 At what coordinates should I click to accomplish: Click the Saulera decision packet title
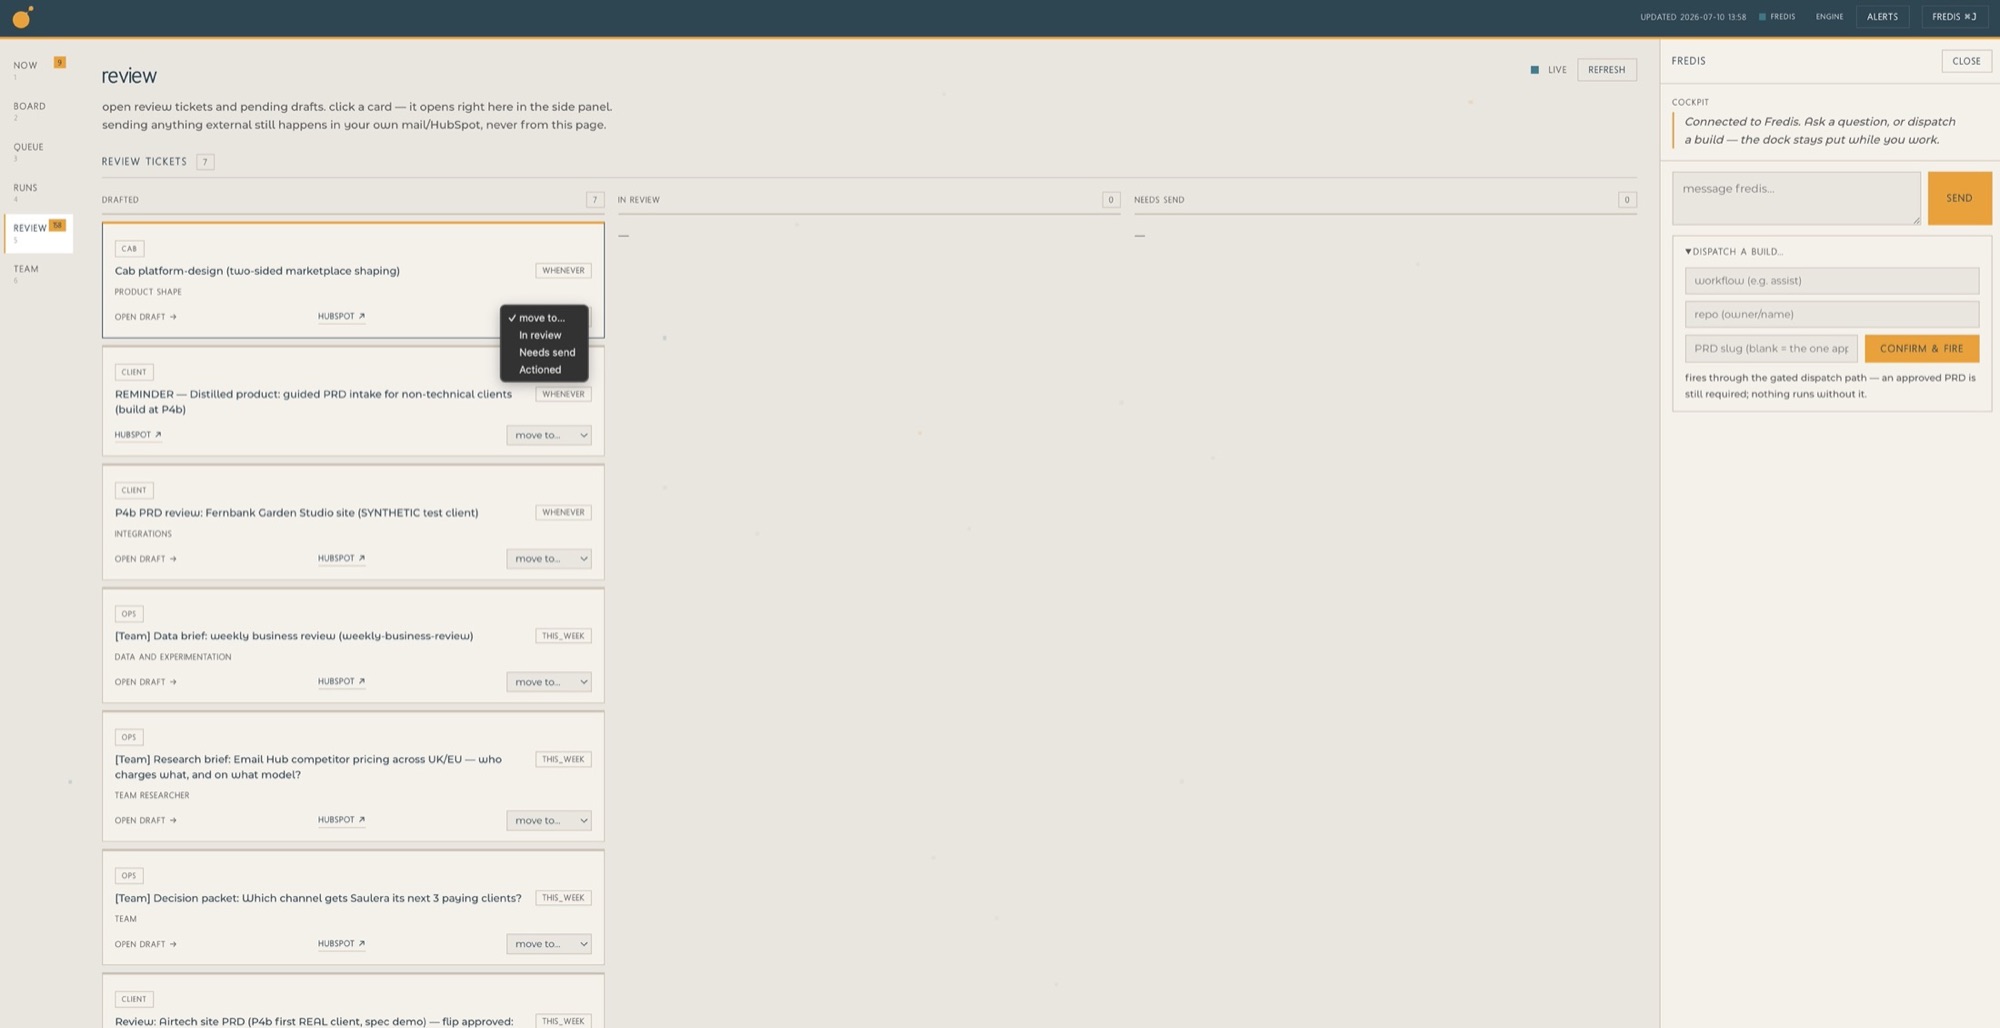(x=318, y=898)
